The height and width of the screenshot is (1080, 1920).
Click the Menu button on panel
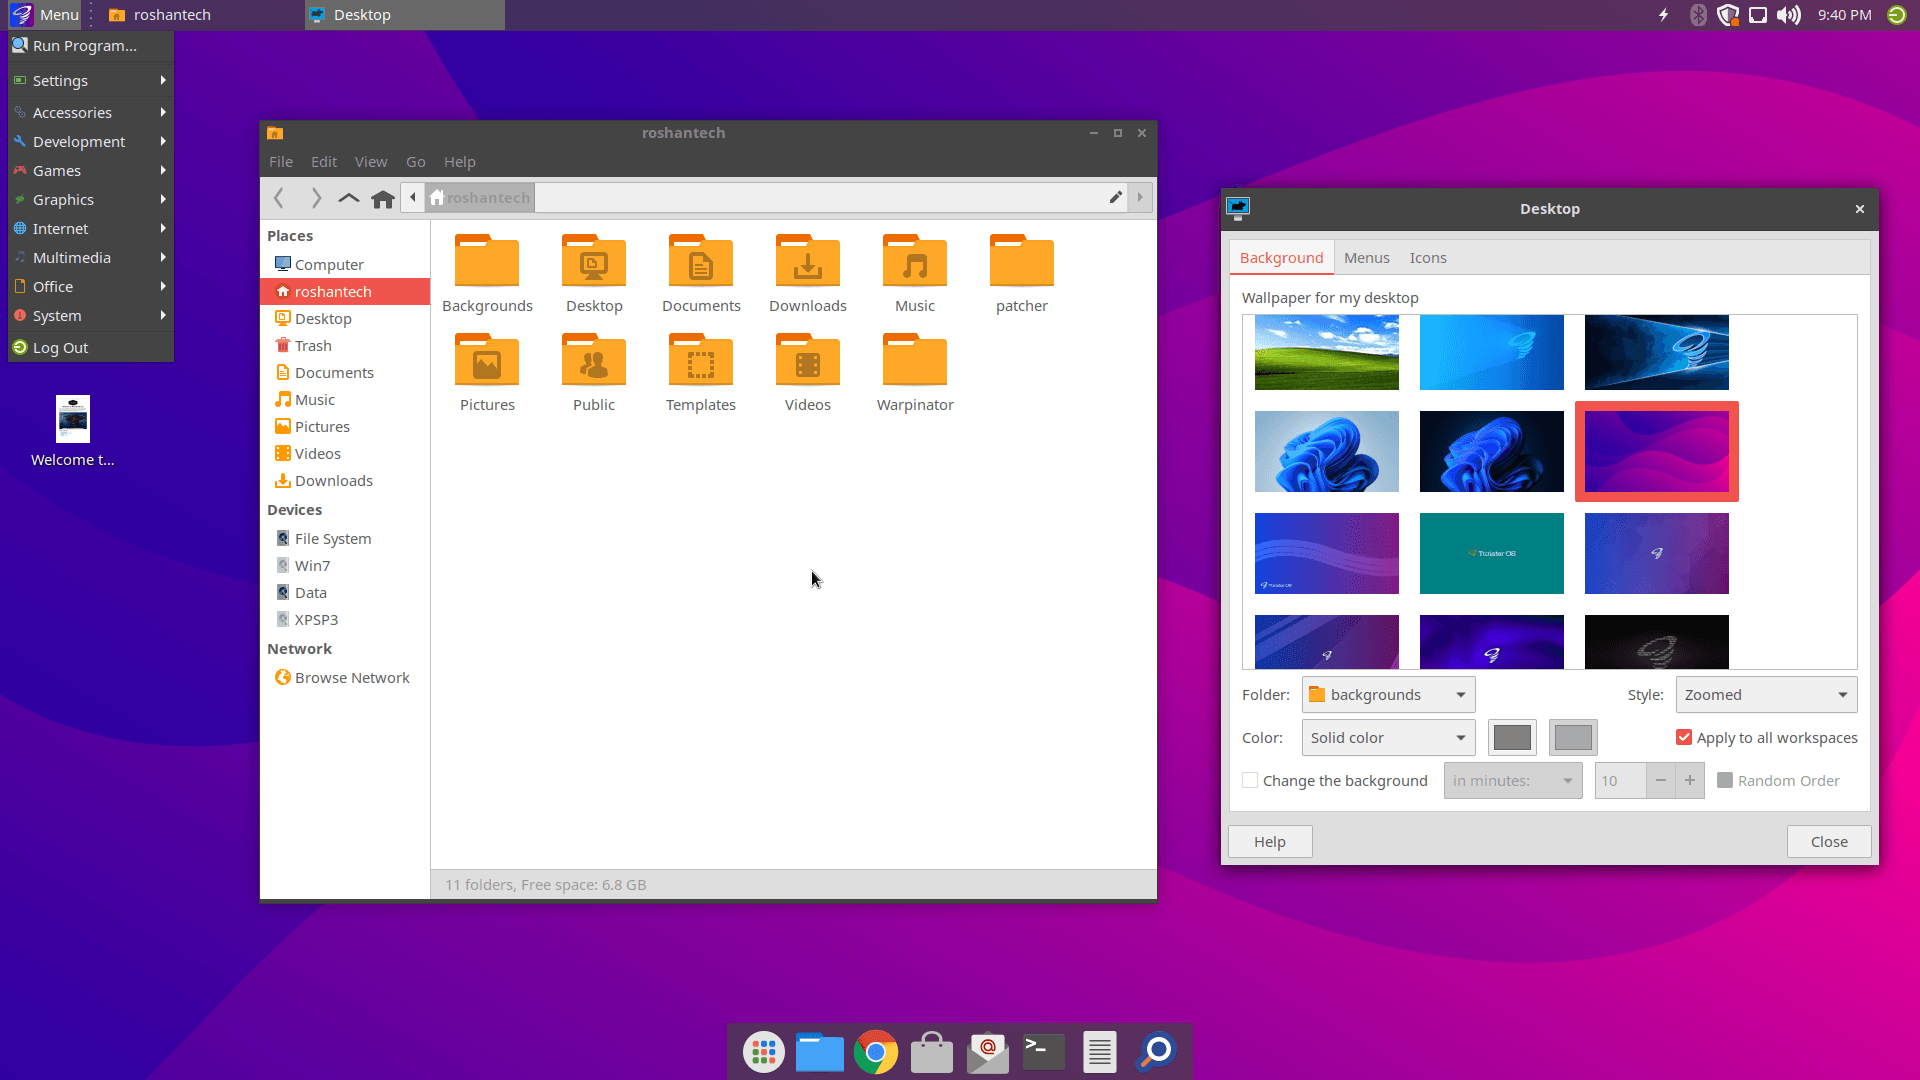[x=45, y=15]
